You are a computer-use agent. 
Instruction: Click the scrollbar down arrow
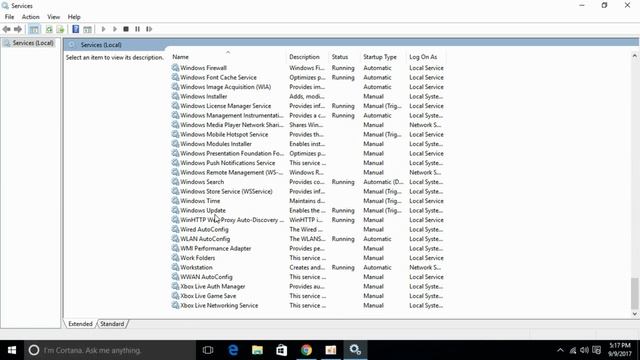(x=634, y=313)
